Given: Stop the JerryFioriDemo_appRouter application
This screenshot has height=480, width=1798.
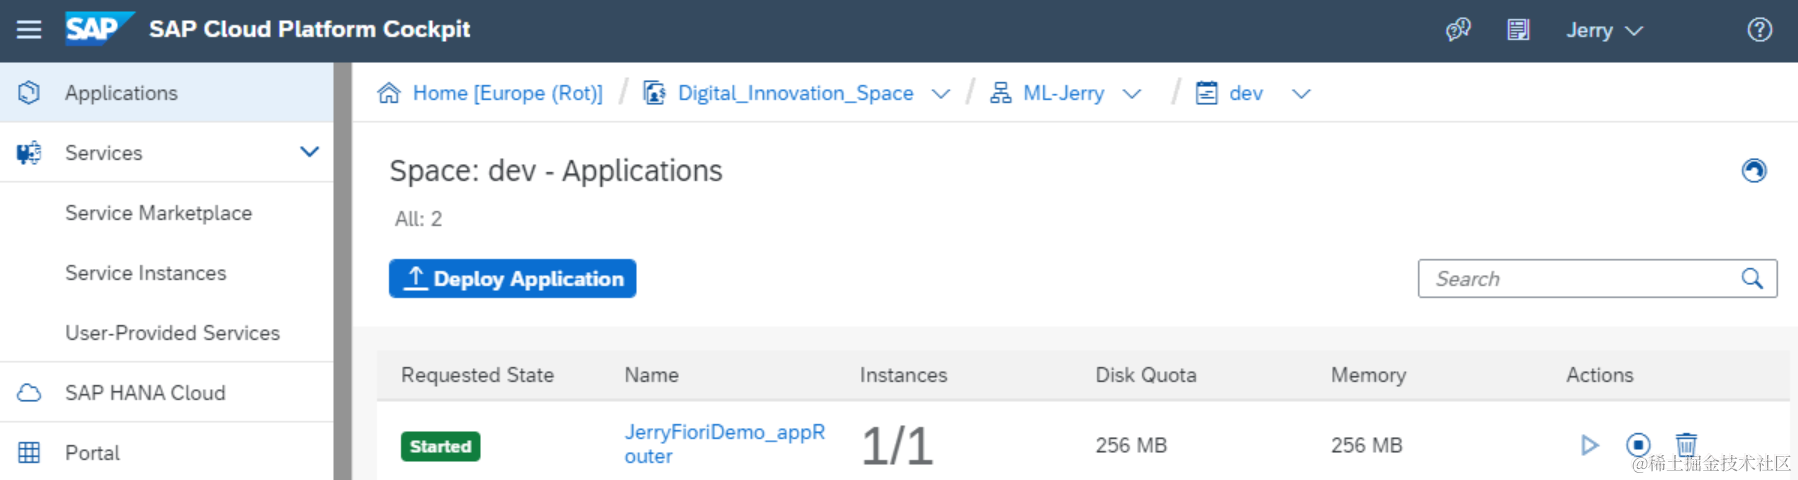Looking at the screenshot, I should click(x=1637, y=445).
